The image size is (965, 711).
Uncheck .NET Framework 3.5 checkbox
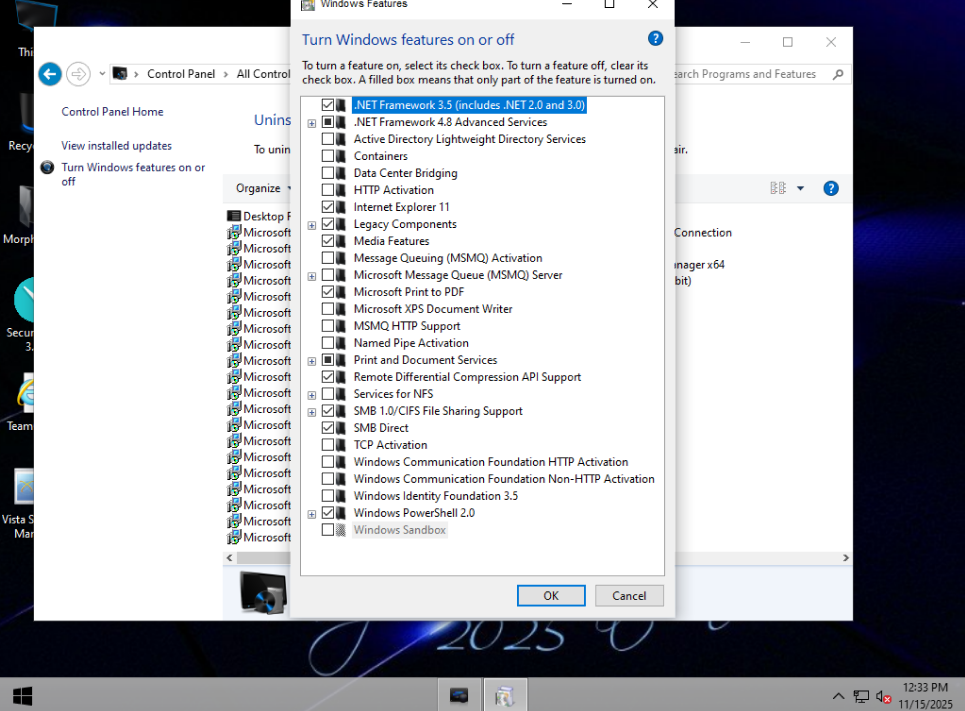click(x=328, y=105)
